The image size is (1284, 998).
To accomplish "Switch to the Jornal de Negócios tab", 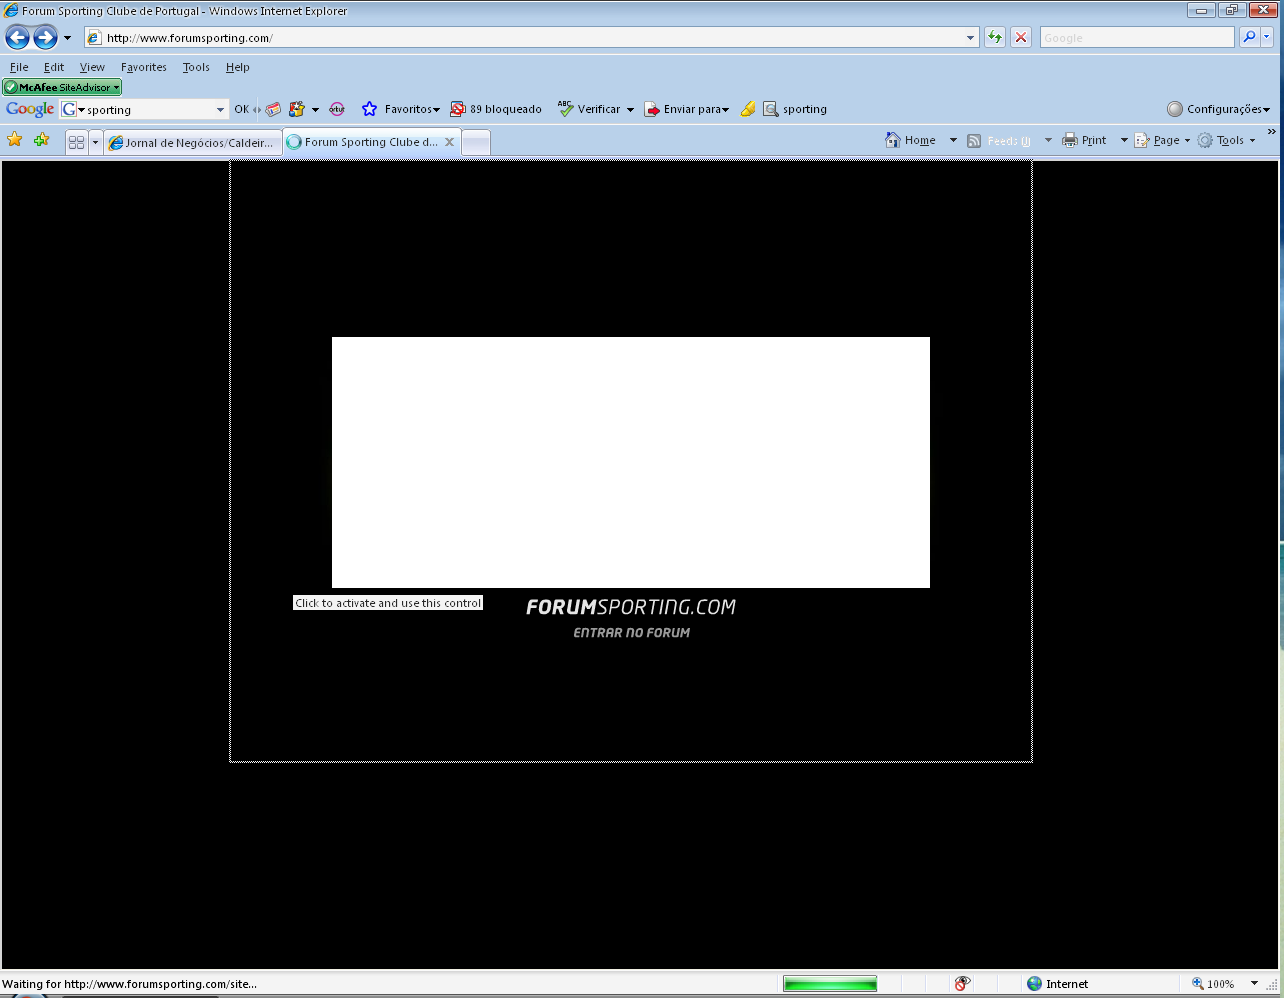I will [x=192, y=143].
